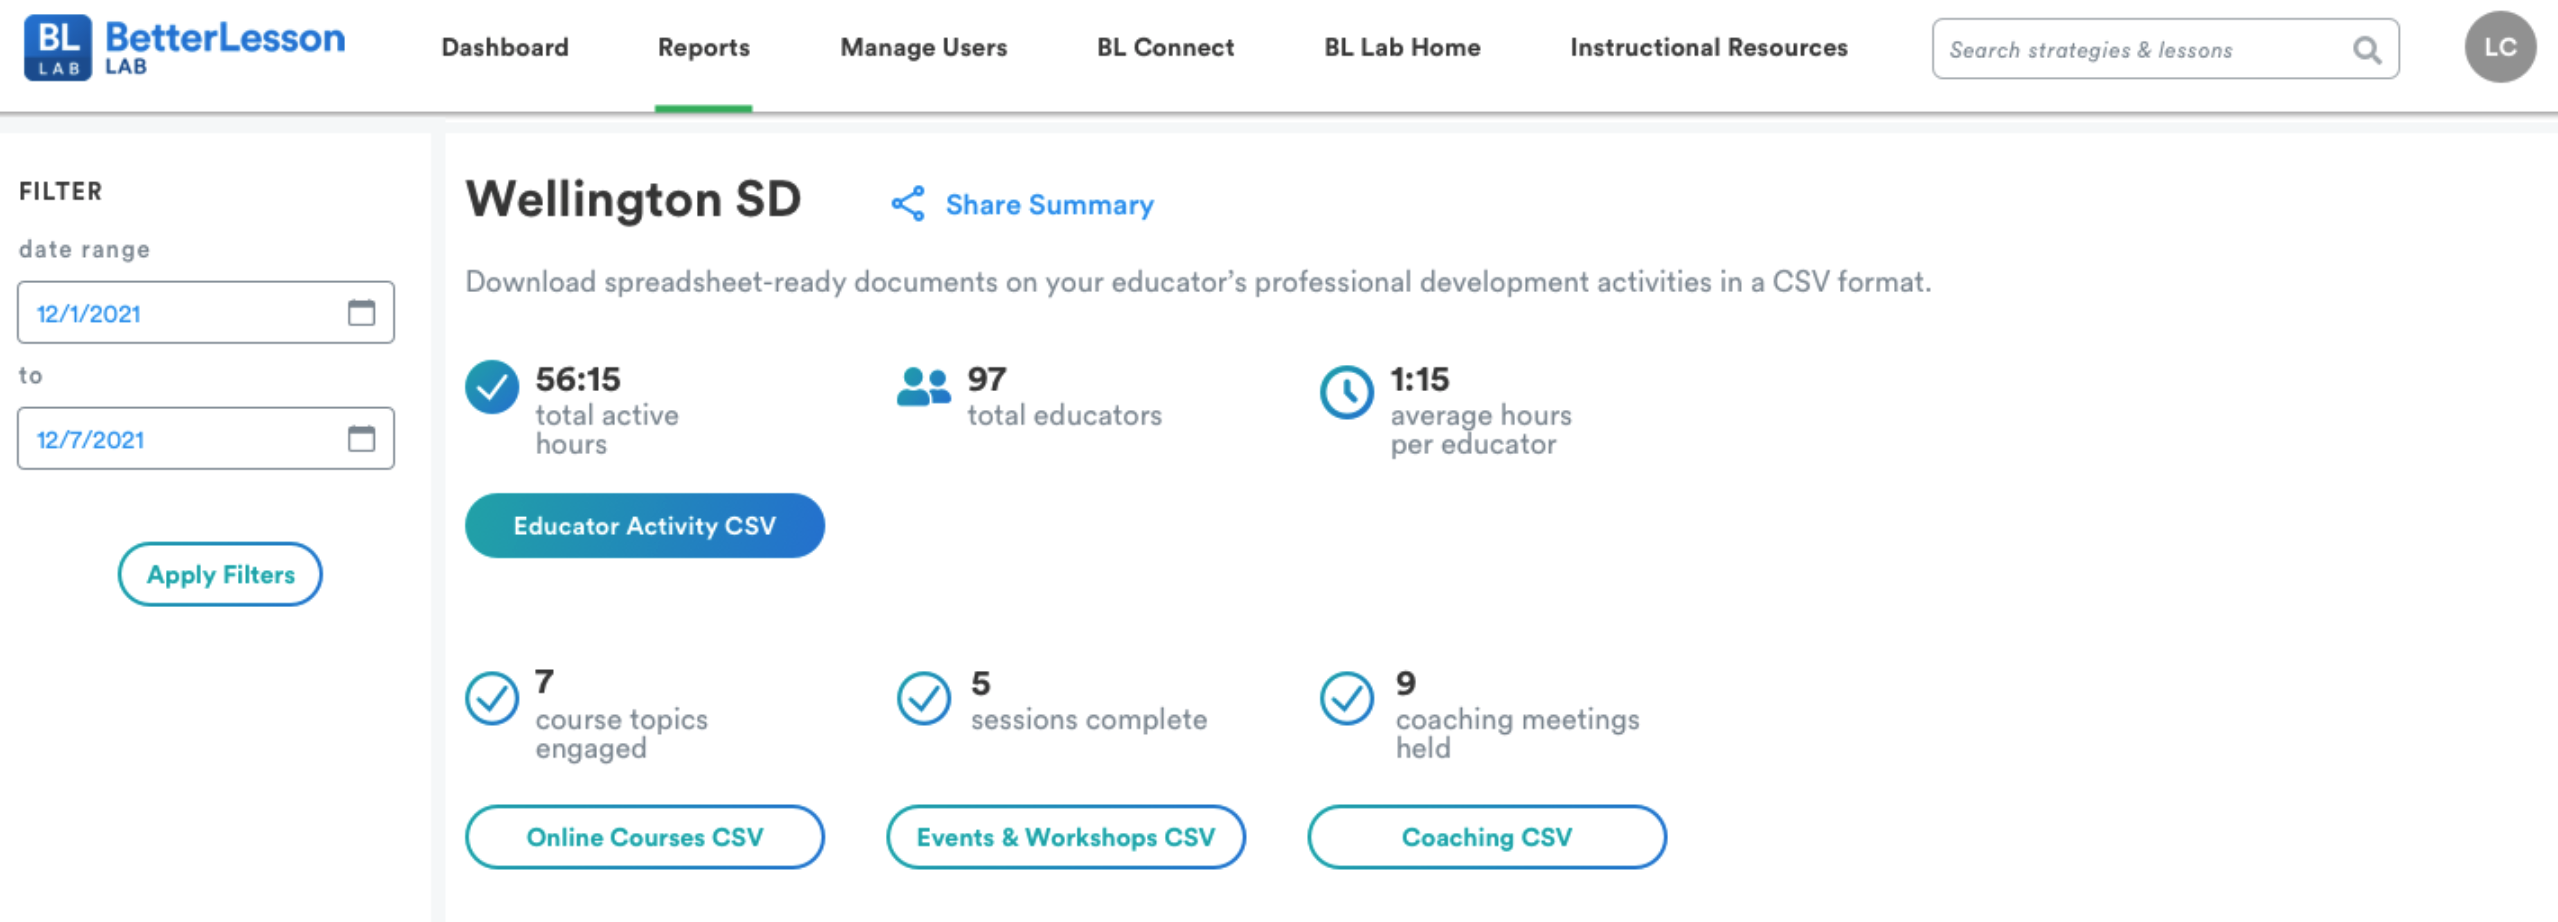This screenshot has height=922, width=2558.
Task: Go to the Dashboard tab
Action: pyautogui.click(x=505, y=47)
